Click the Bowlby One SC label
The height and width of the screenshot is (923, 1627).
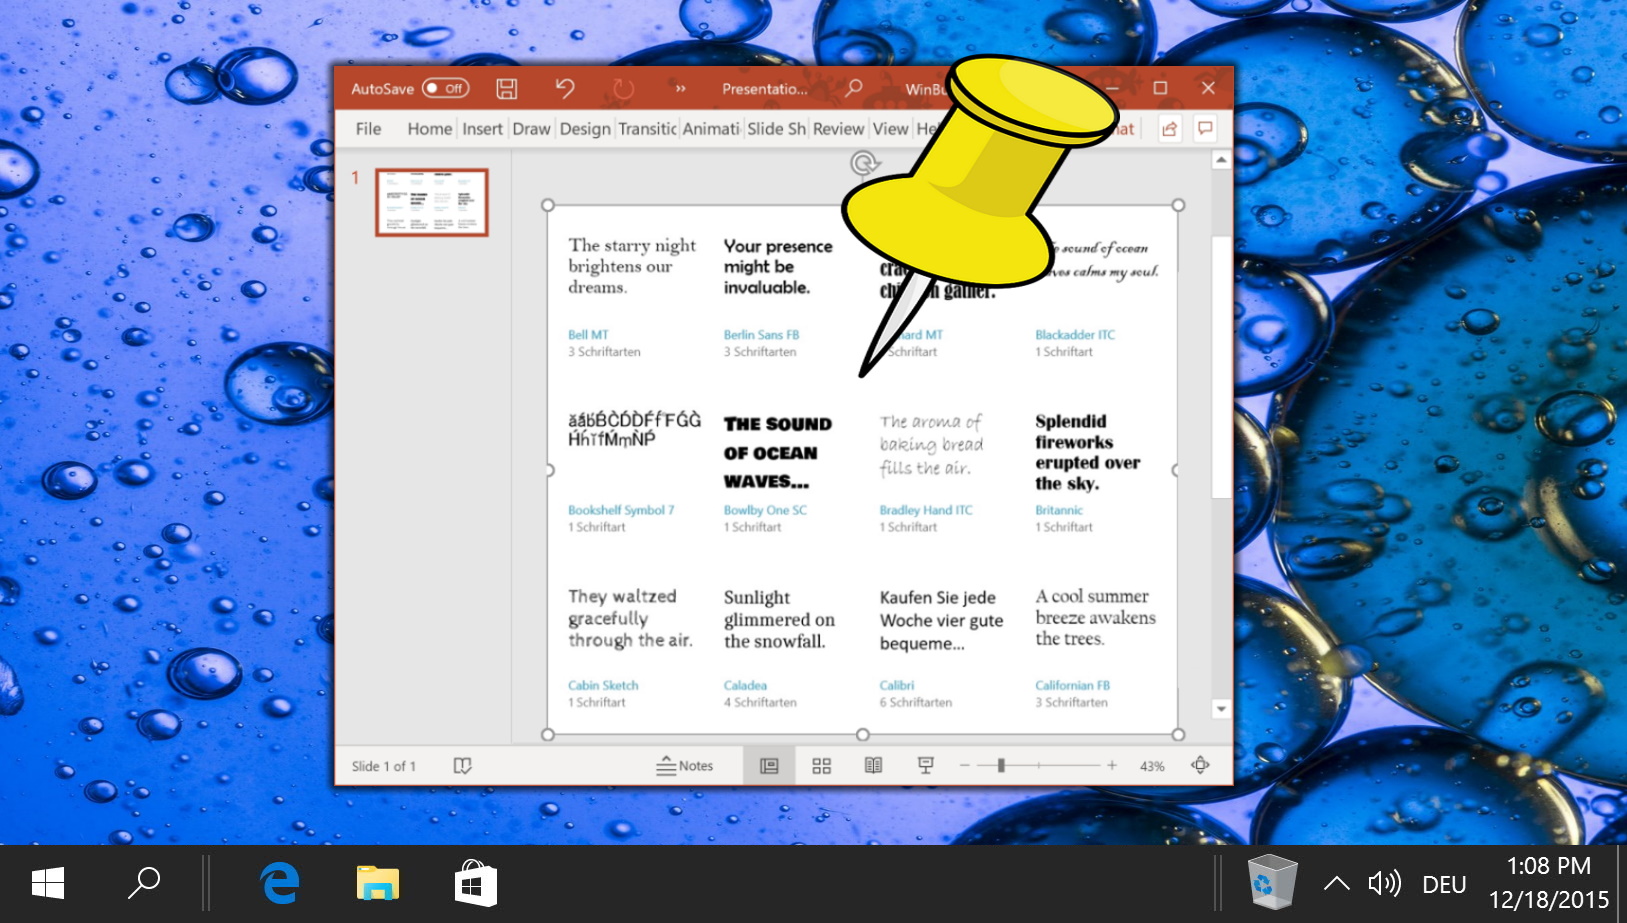pos(765,510)
